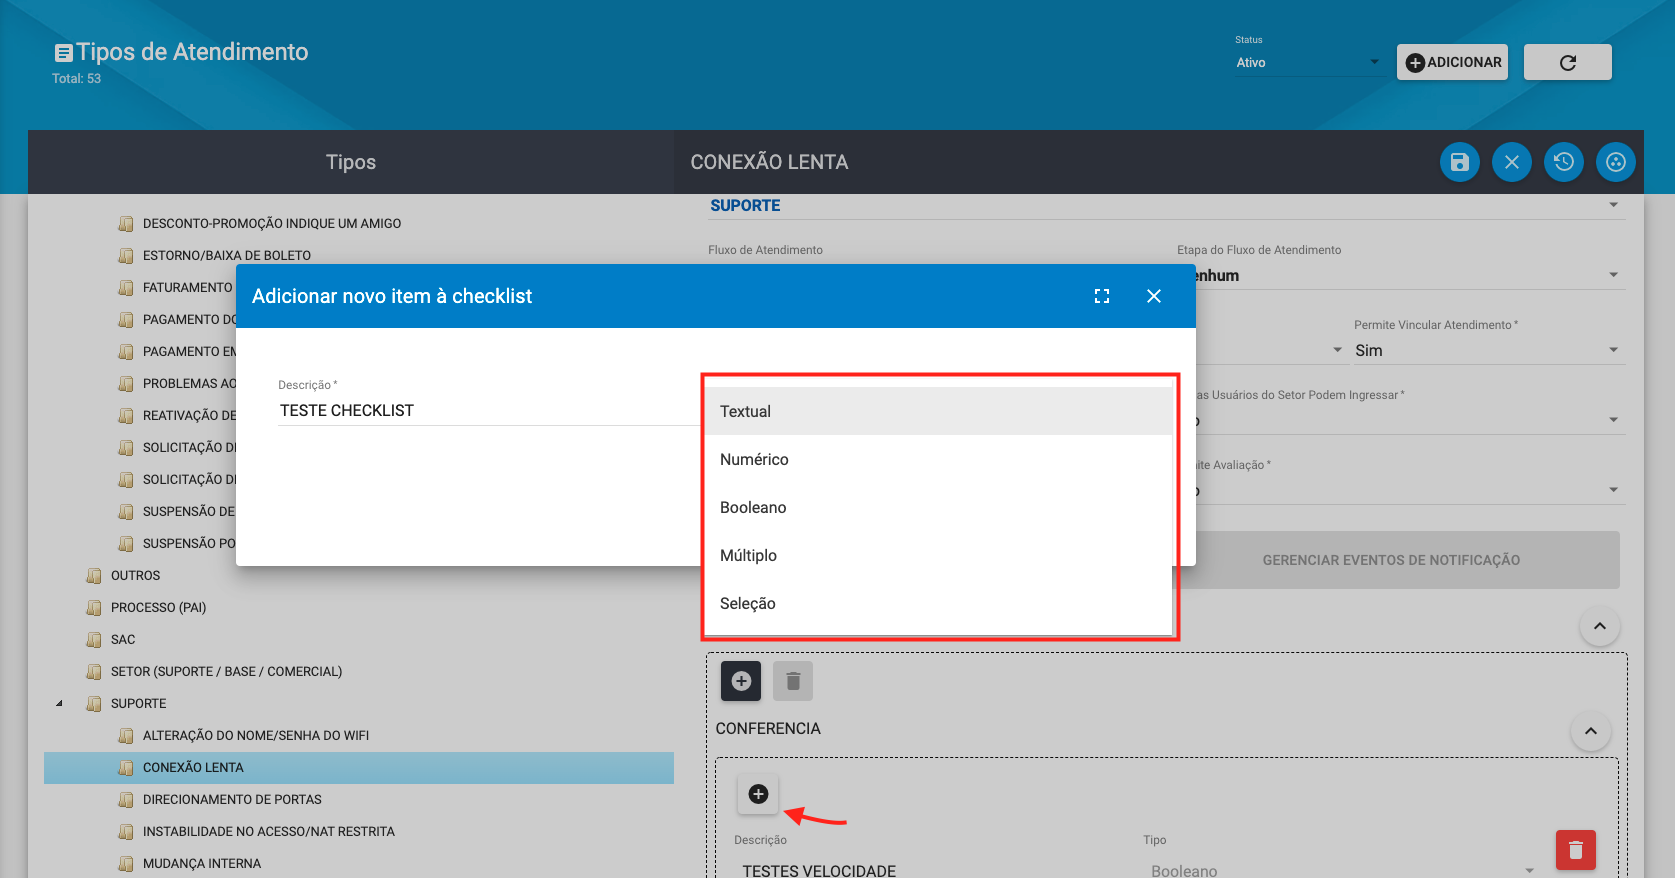The image size is (1675, 878).
Task: Close the Adicionar novo item dialog
Action: click(1154, 296)
